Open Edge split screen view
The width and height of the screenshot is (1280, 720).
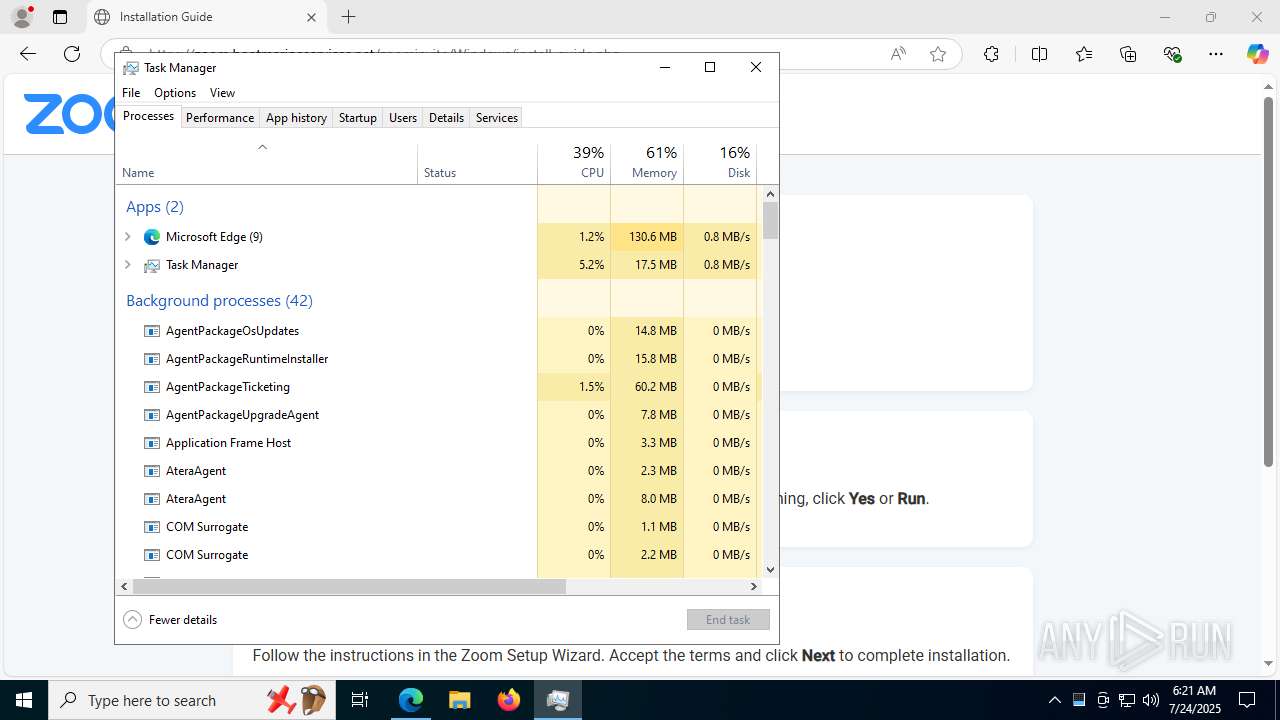tap(1040, 54)
